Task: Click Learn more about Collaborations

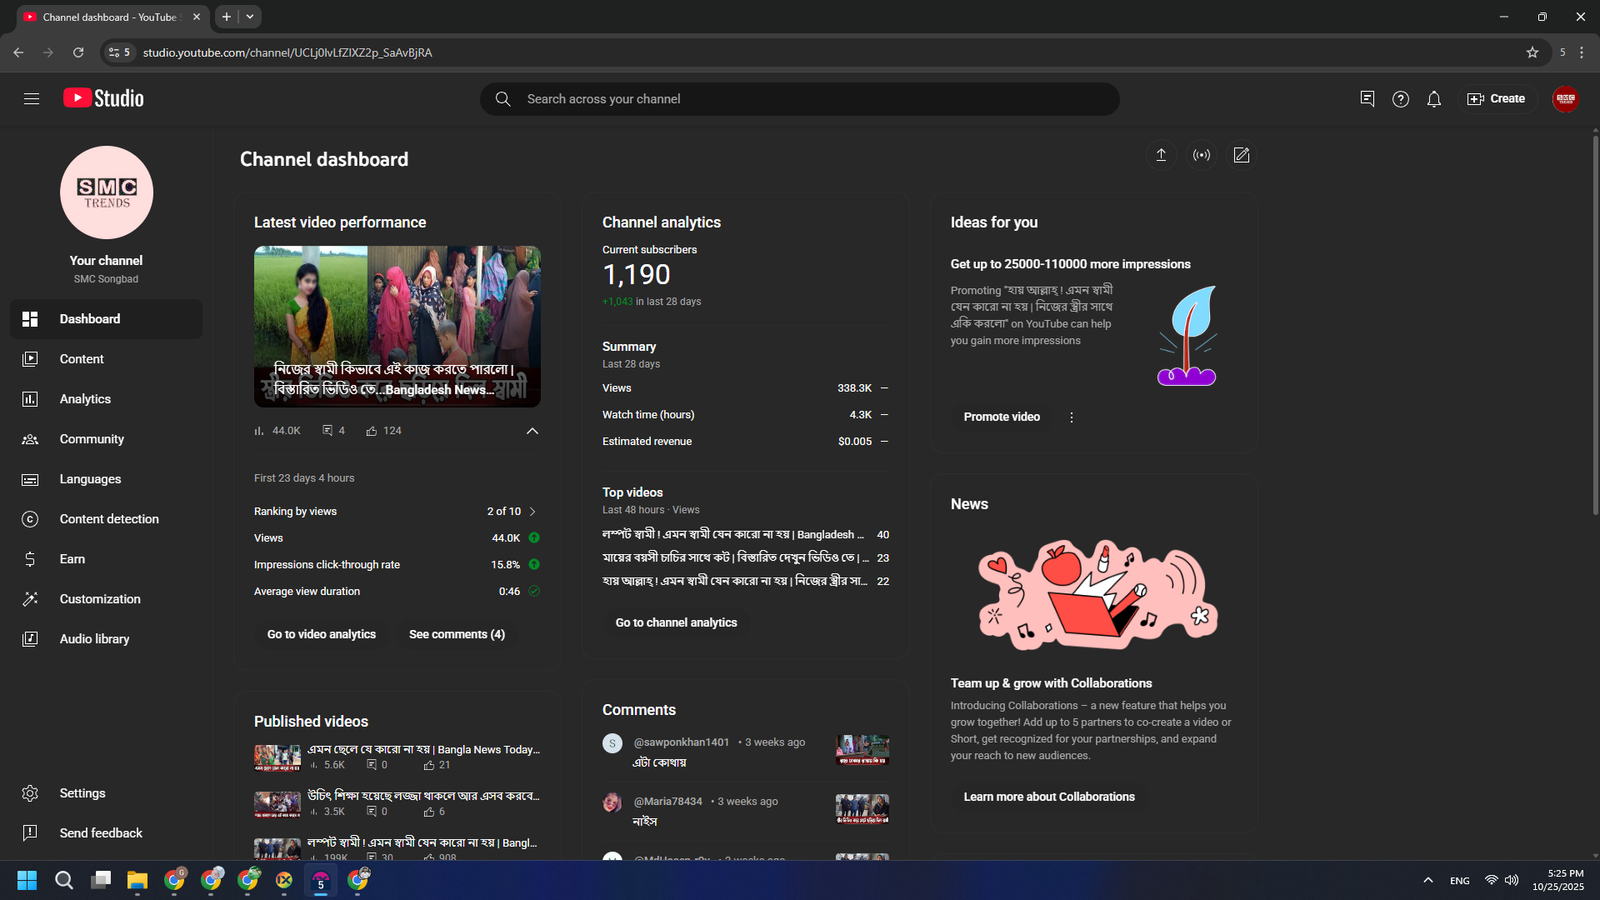Action: (x=1048, y=797)
